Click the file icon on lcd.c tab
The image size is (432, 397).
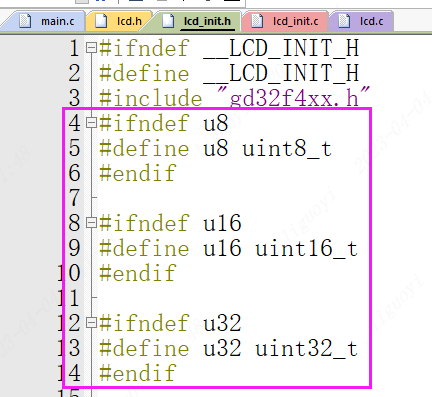(344, 21)
